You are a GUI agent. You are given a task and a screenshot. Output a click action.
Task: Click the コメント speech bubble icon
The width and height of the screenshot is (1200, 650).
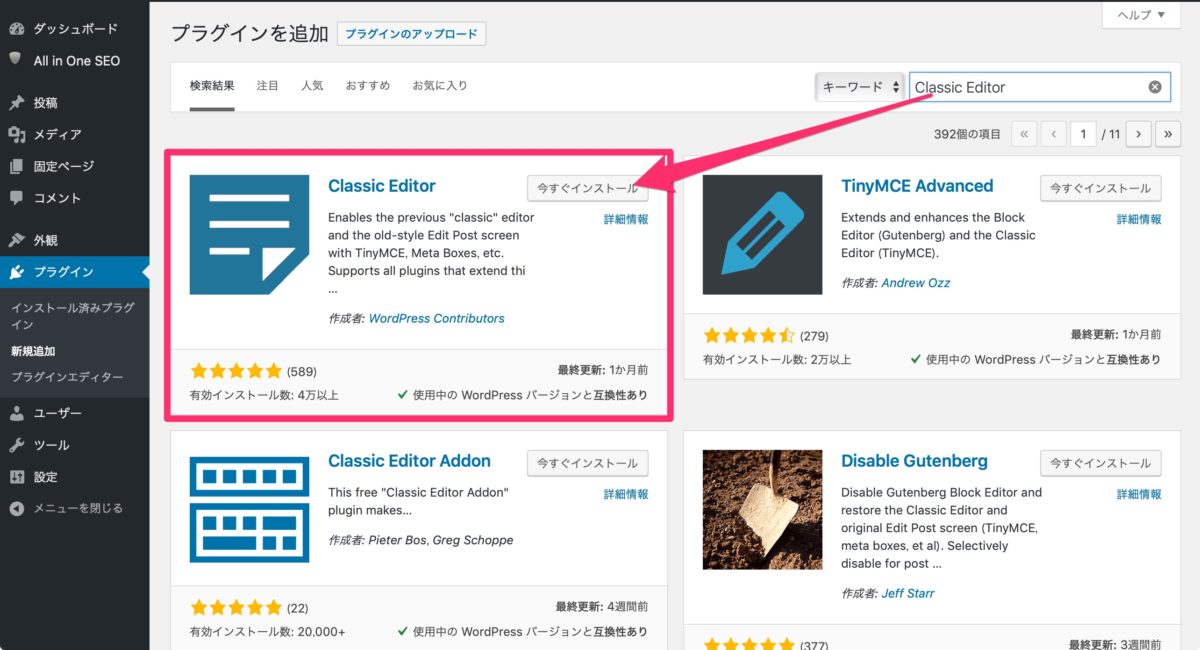(16, 198)
